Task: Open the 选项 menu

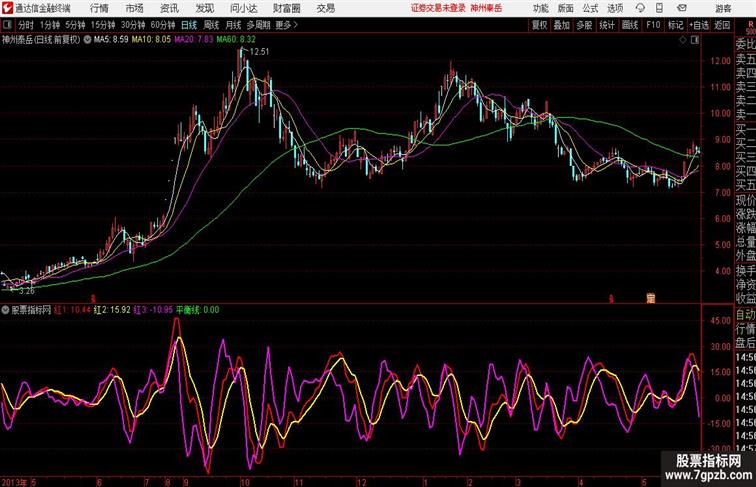Action: [615, 8]
